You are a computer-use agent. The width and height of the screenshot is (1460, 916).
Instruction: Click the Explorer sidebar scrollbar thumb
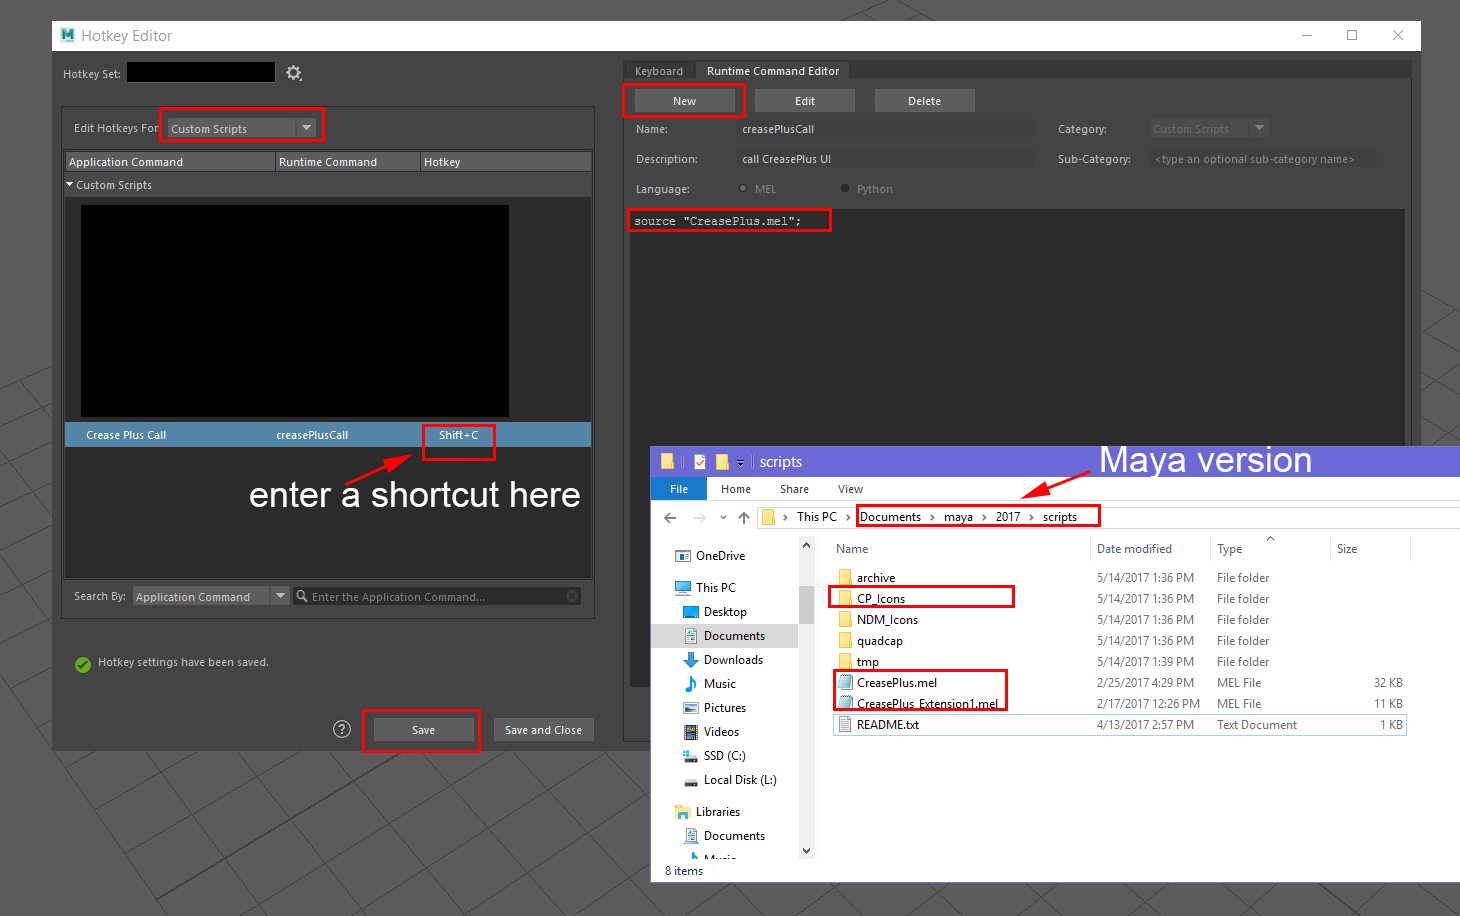[806, 604]
